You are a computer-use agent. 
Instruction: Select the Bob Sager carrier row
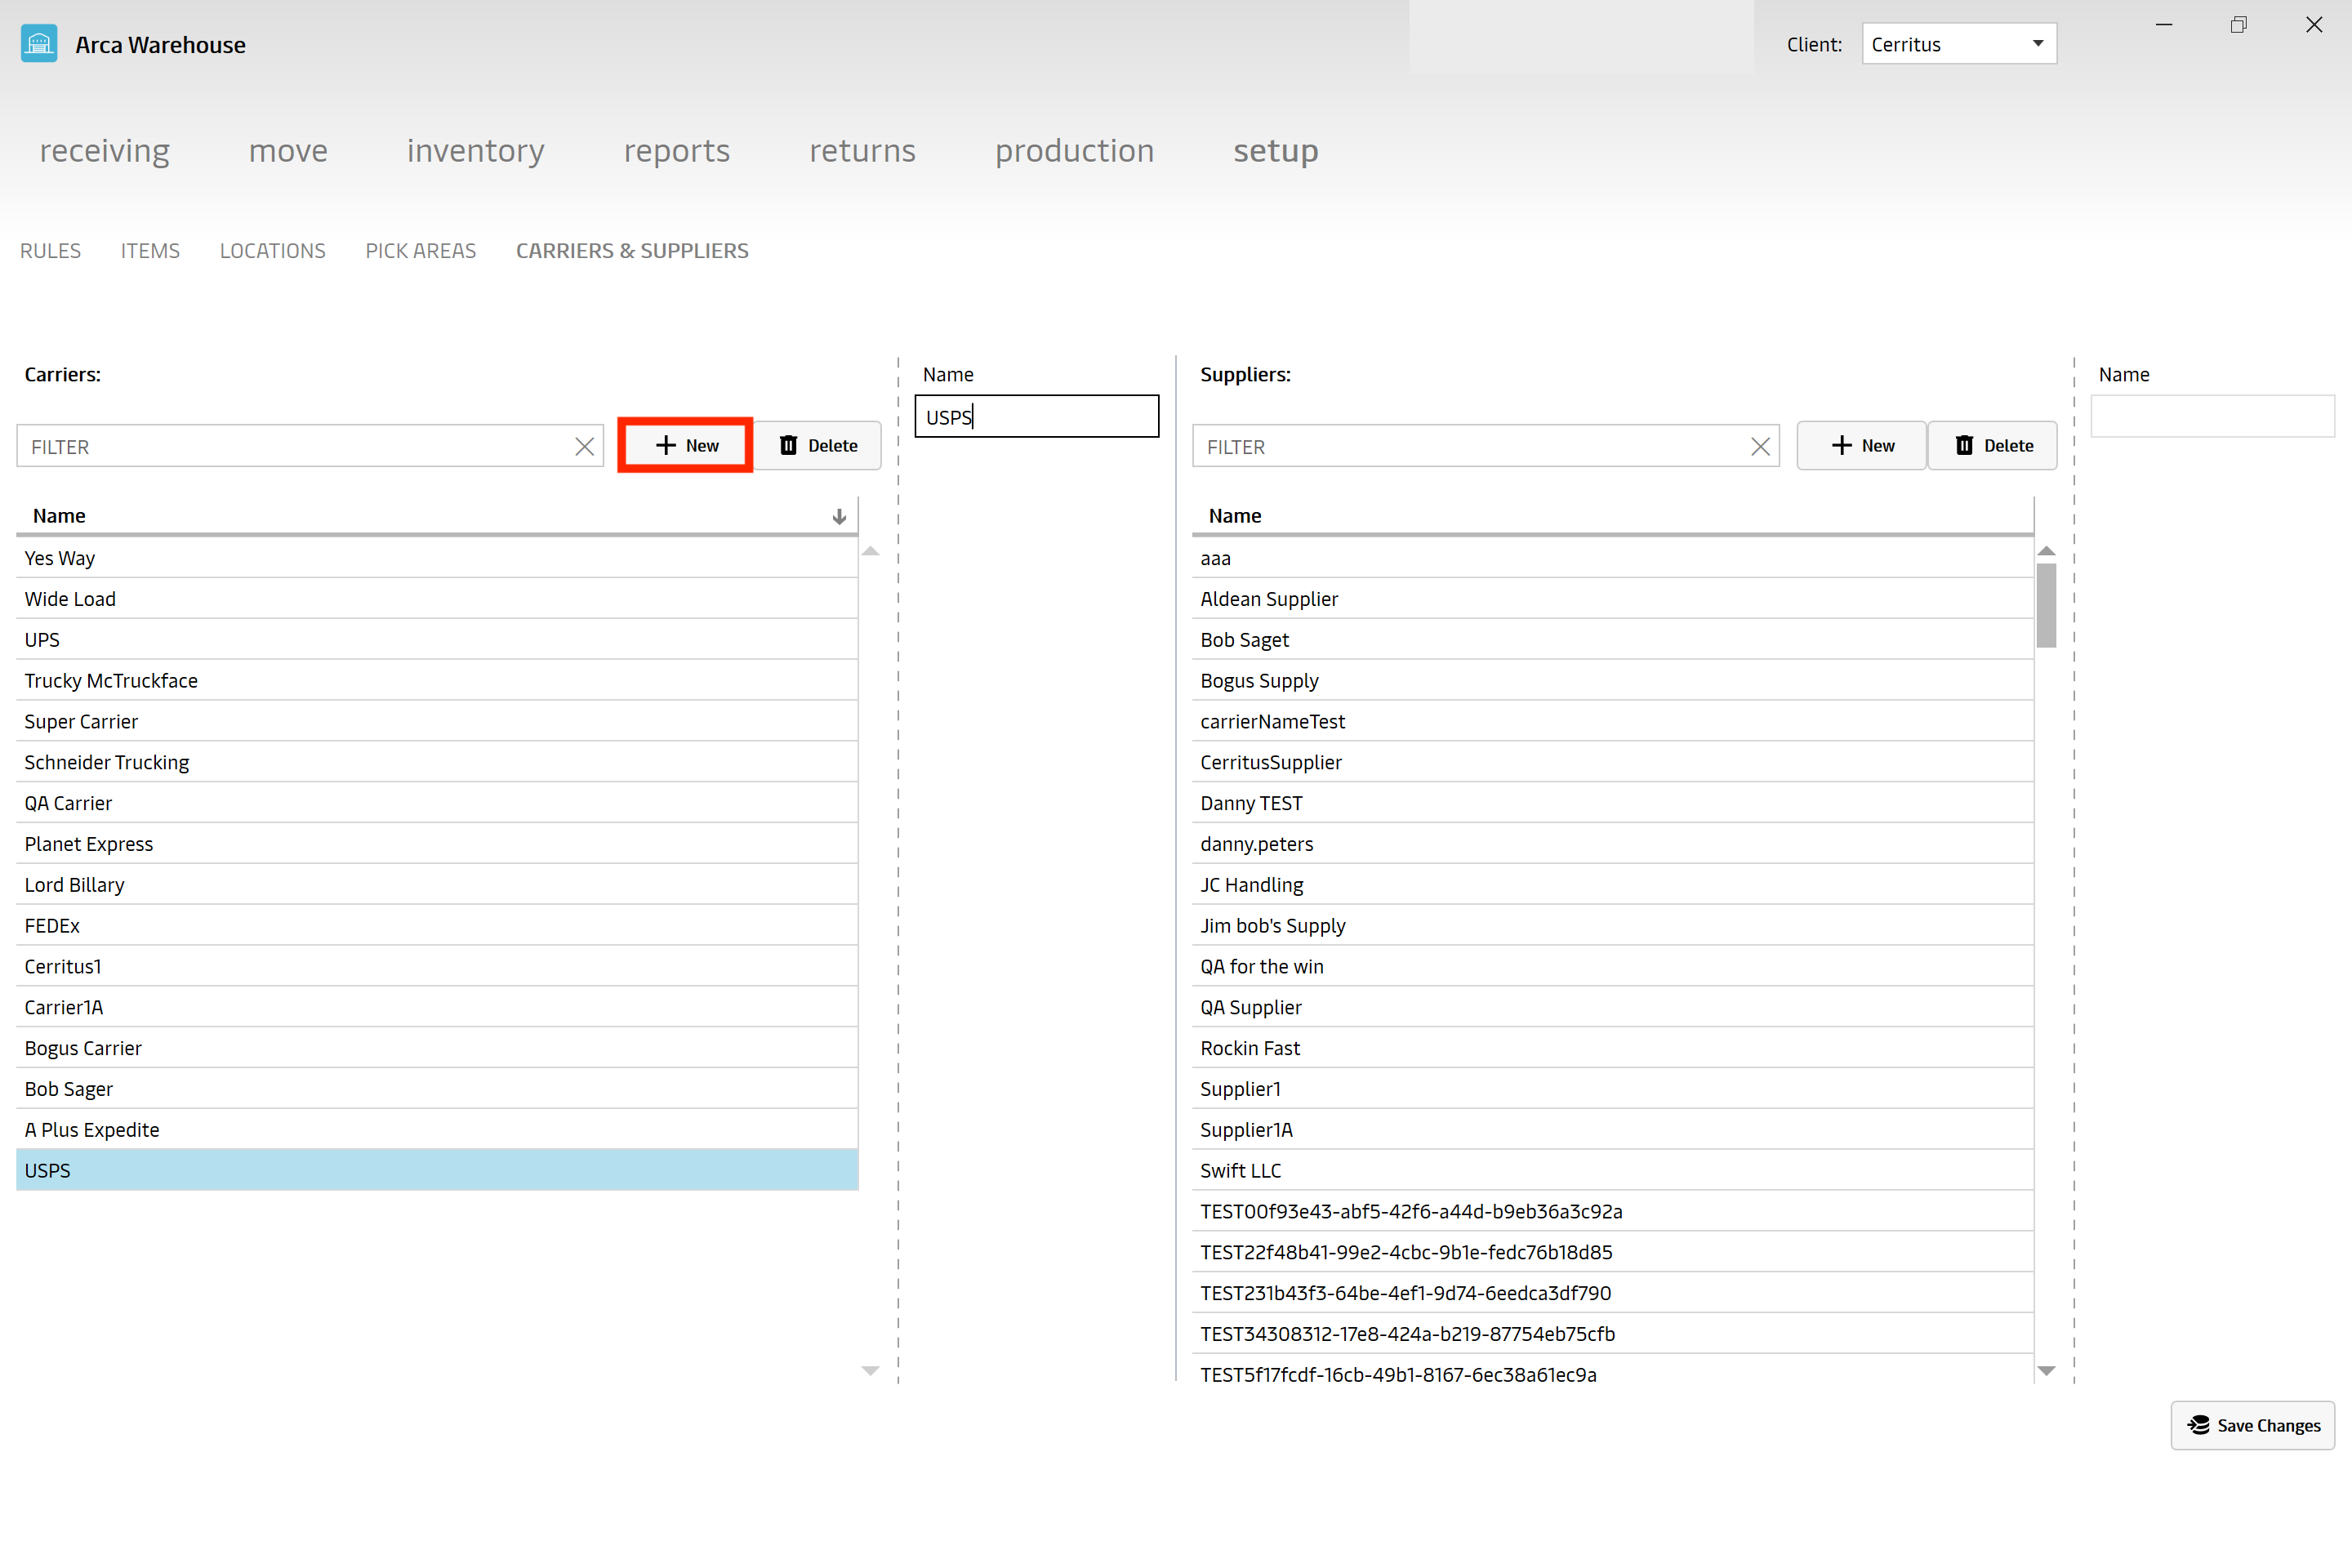pos(437,1089)
